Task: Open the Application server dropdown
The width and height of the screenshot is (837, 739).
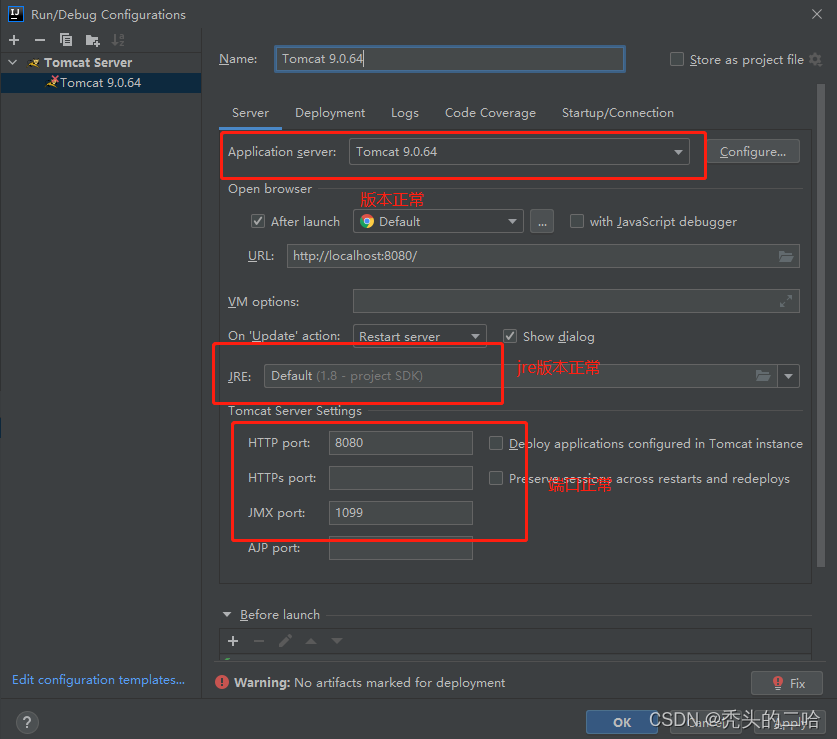Action: pos(519,152)
